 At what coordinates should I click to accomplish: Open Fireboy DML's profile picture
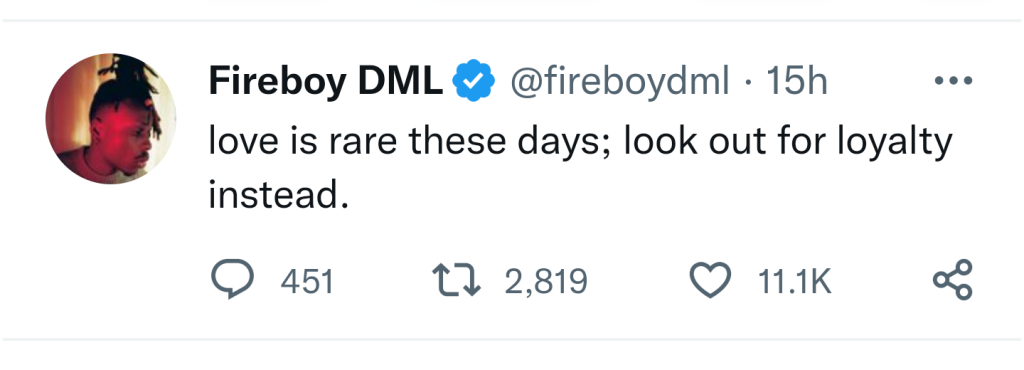pyautogui.click(x=110, y=118)
